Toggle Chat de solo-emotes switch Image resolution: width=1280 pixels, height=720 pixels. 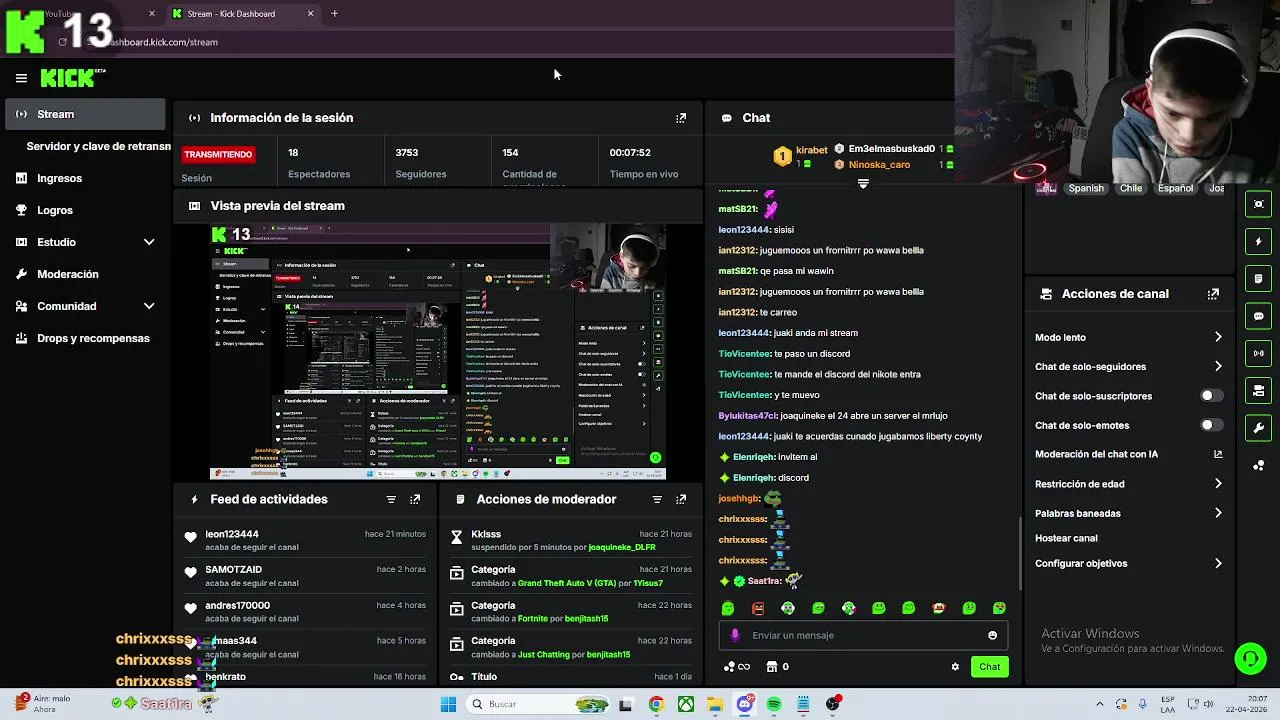point(1211,425)
